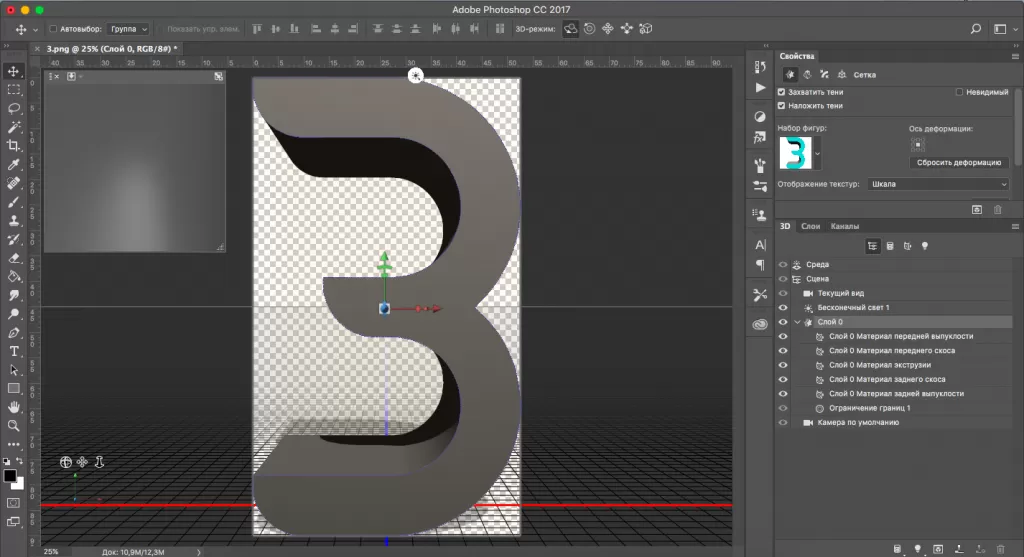Click the Сбросить деформацию button

pyautogui.click(x=960, y=162)
